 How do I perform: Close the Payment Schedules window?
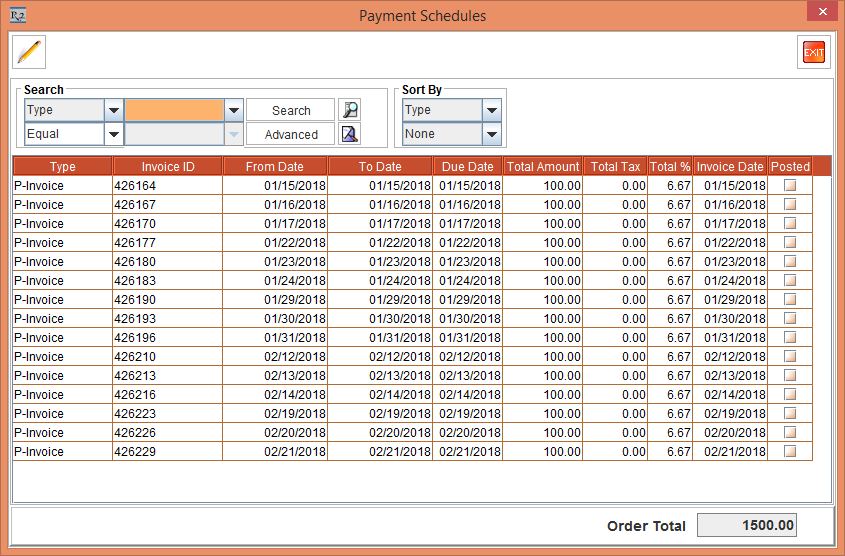coord(822,13)
